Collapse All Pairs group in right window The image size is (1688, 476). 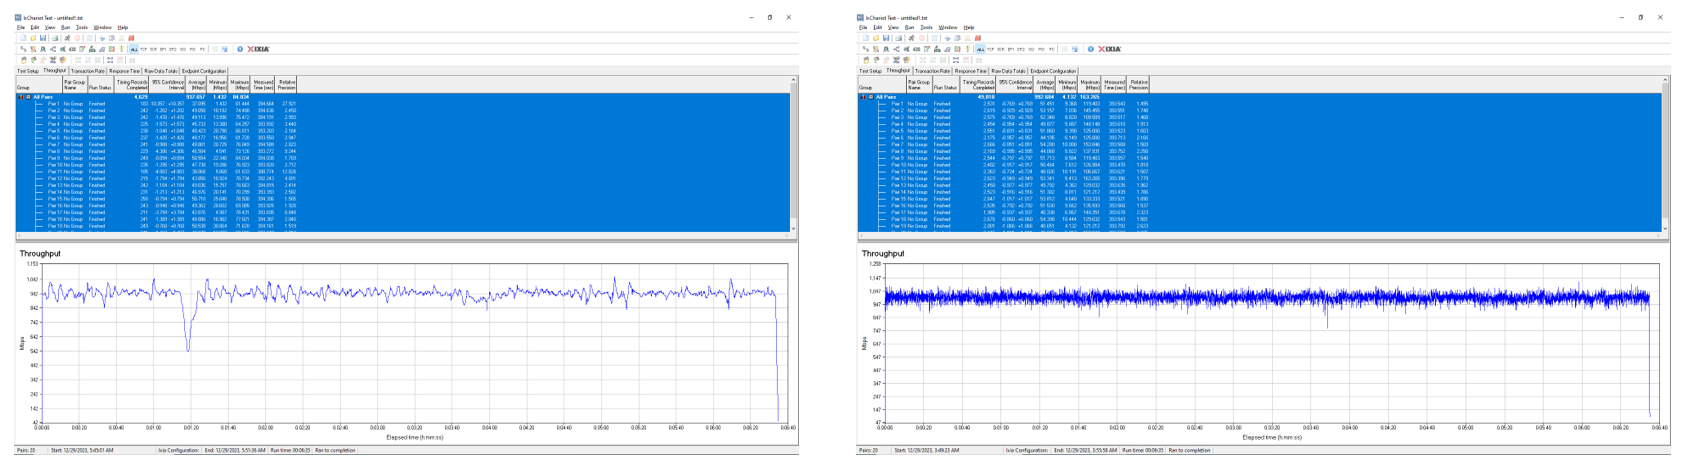871,97
